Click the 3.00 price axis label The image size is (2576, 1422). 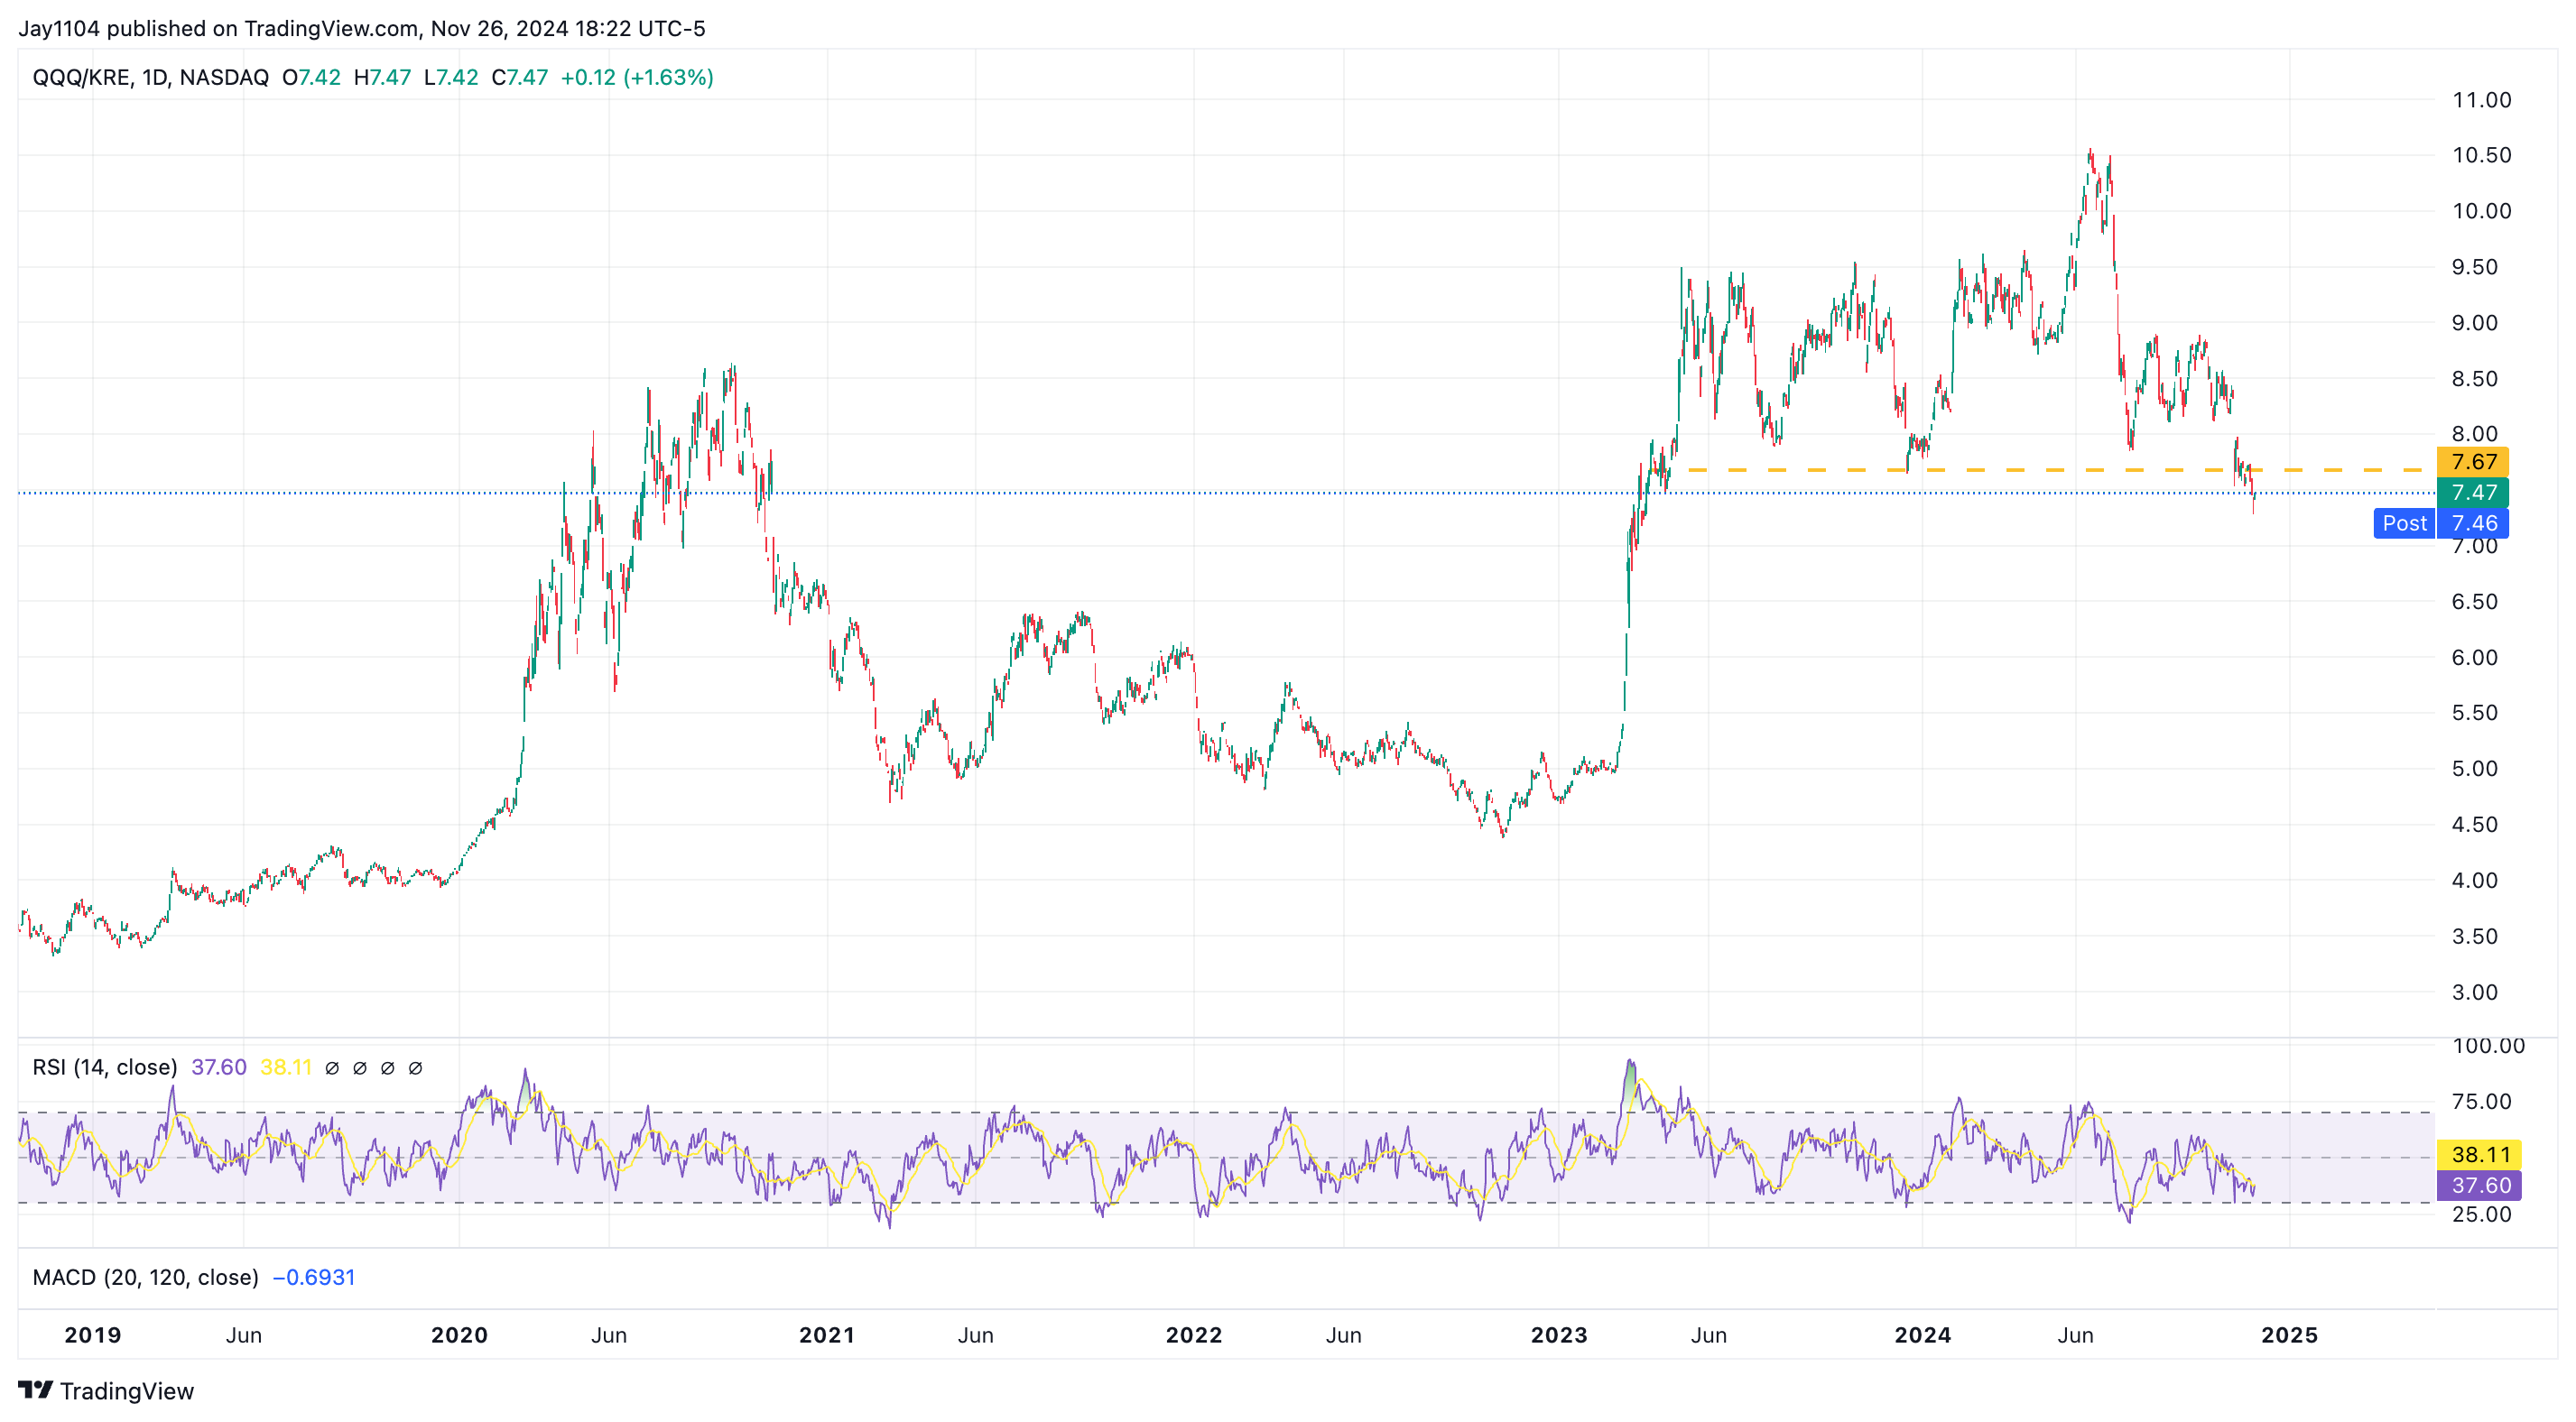pos(2474,992)
